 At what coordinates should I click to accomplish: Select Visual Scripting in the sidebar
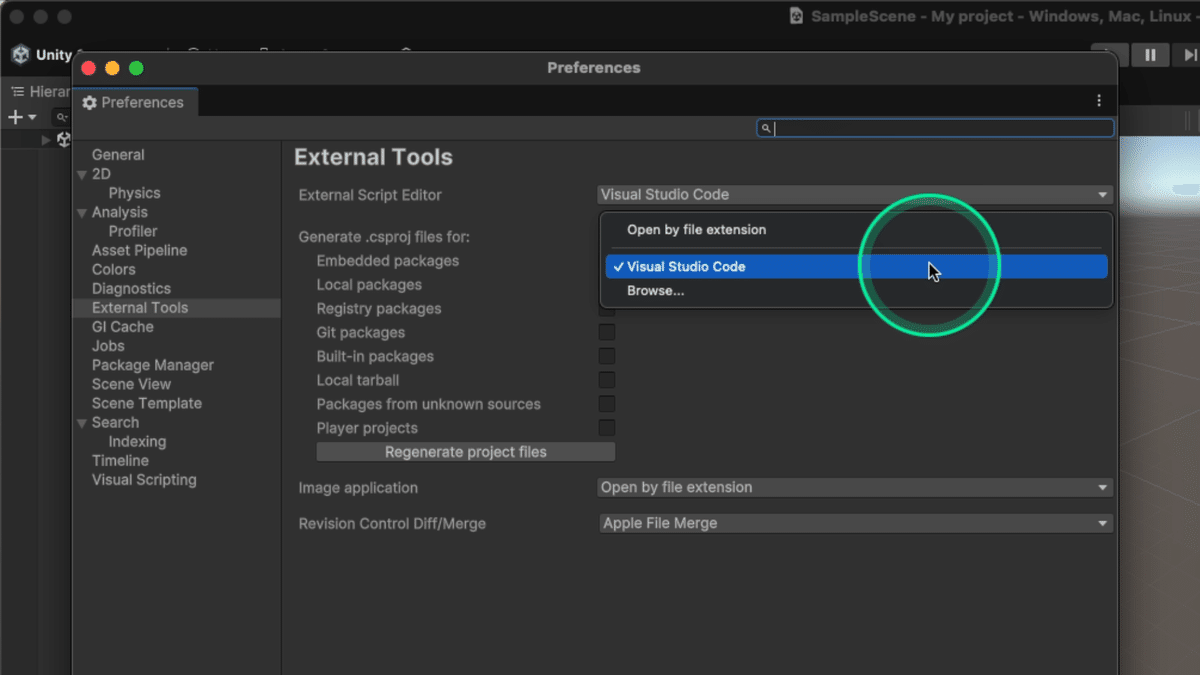pos(144,480)
